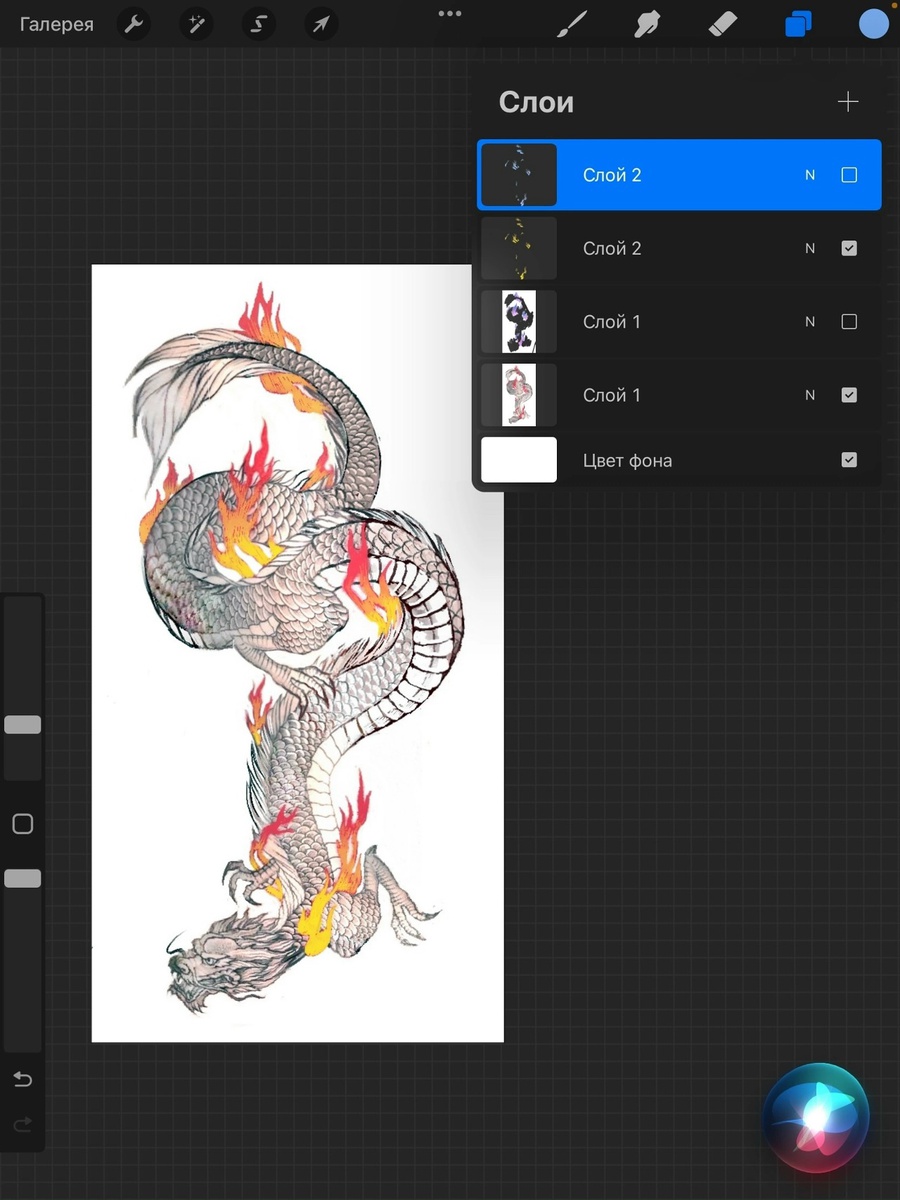
Task: Open the Adjustments magic wand menu
Action: tap(196, 24)
